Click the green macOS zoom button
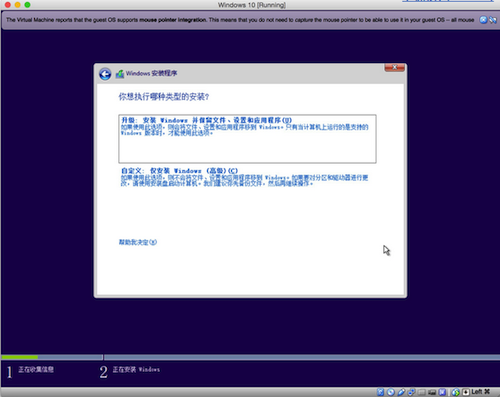This screenshot has width=500, height=397. pos(27,5)
